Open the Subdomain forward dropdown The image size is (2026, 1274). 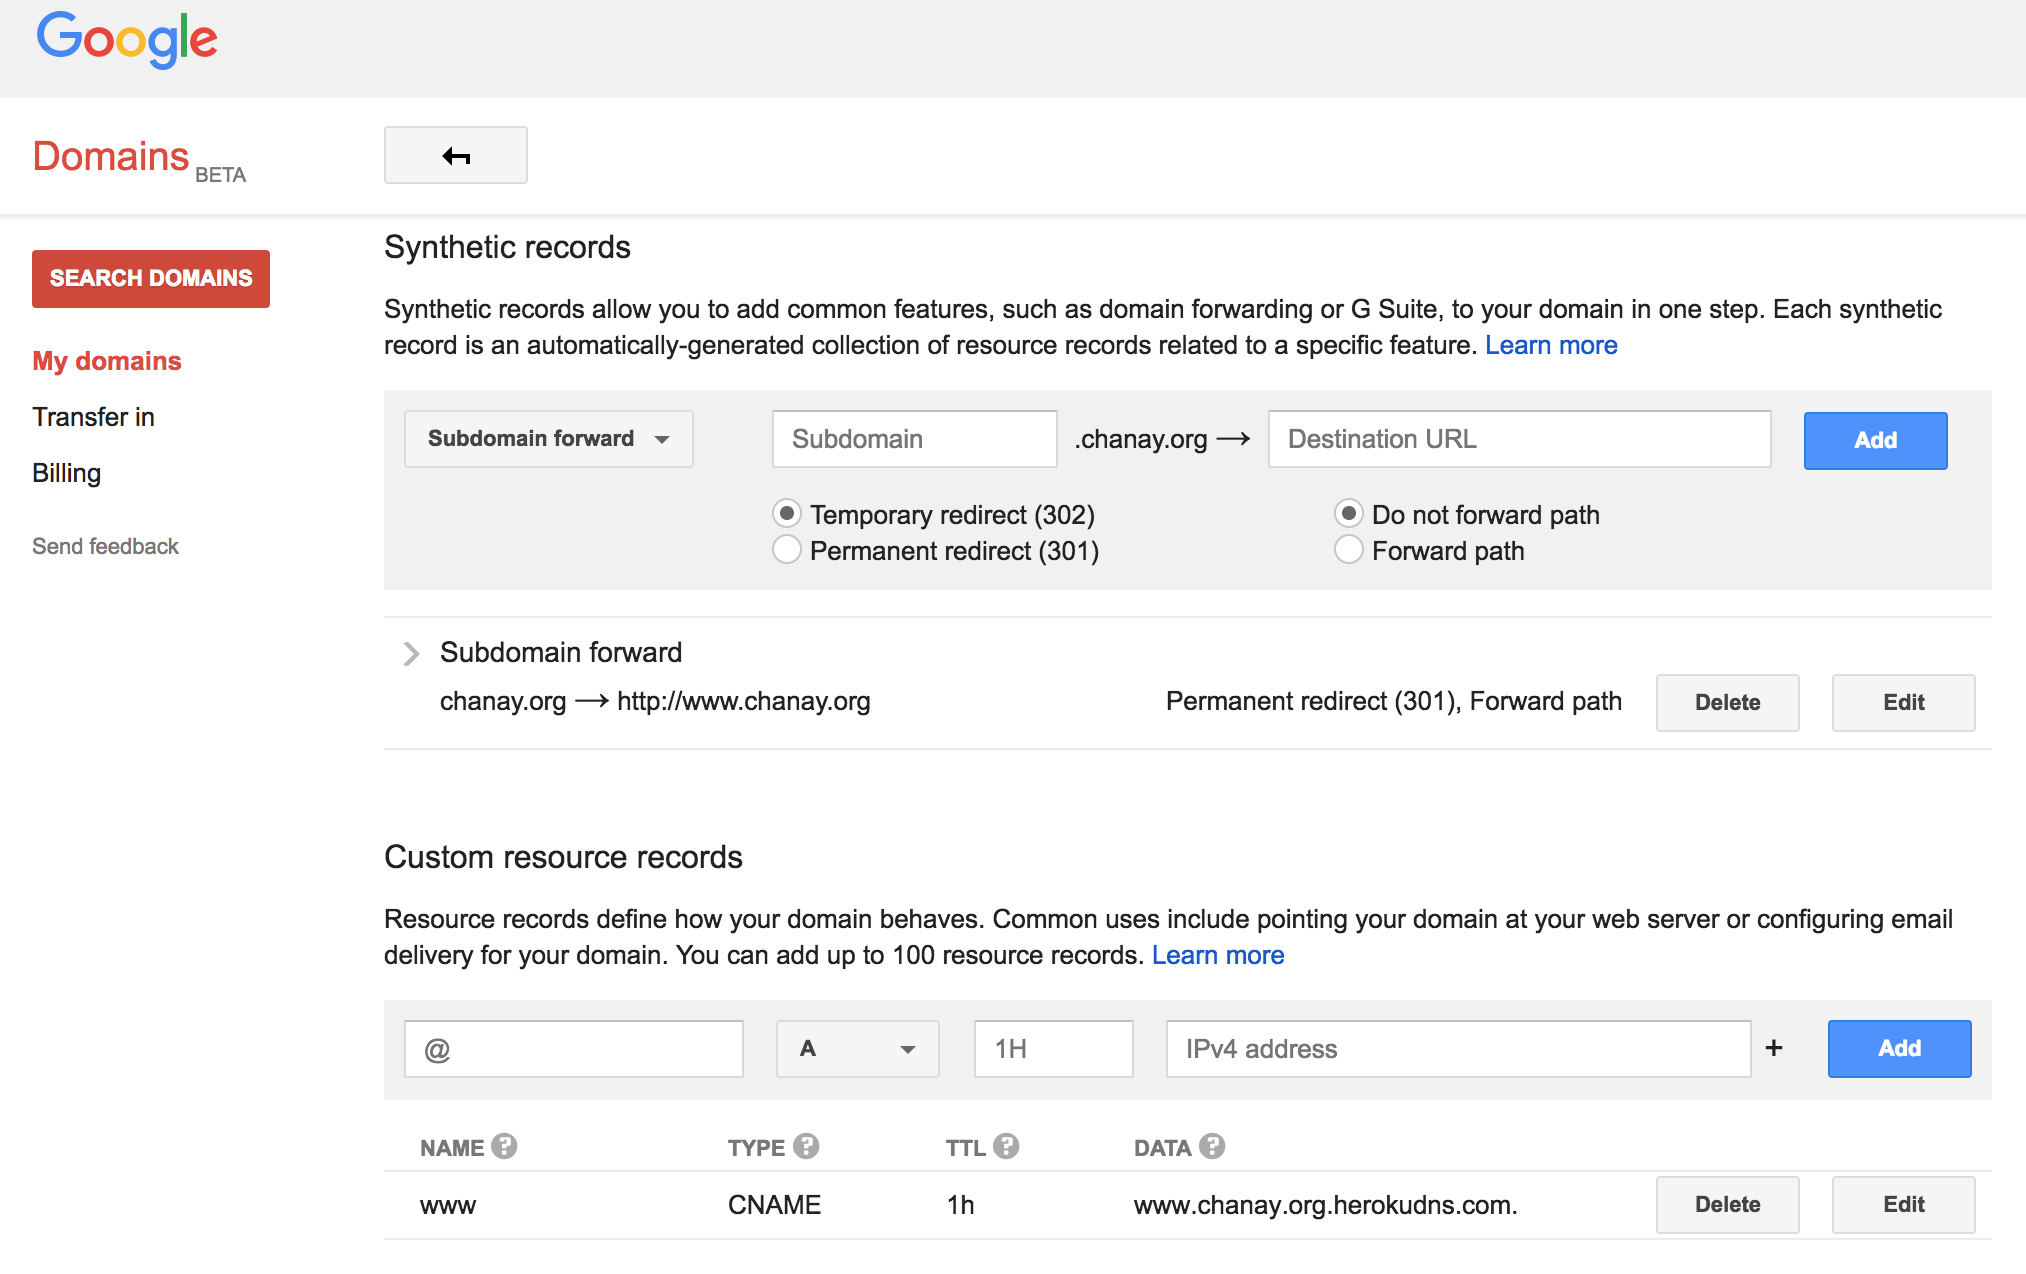[548, 439]
